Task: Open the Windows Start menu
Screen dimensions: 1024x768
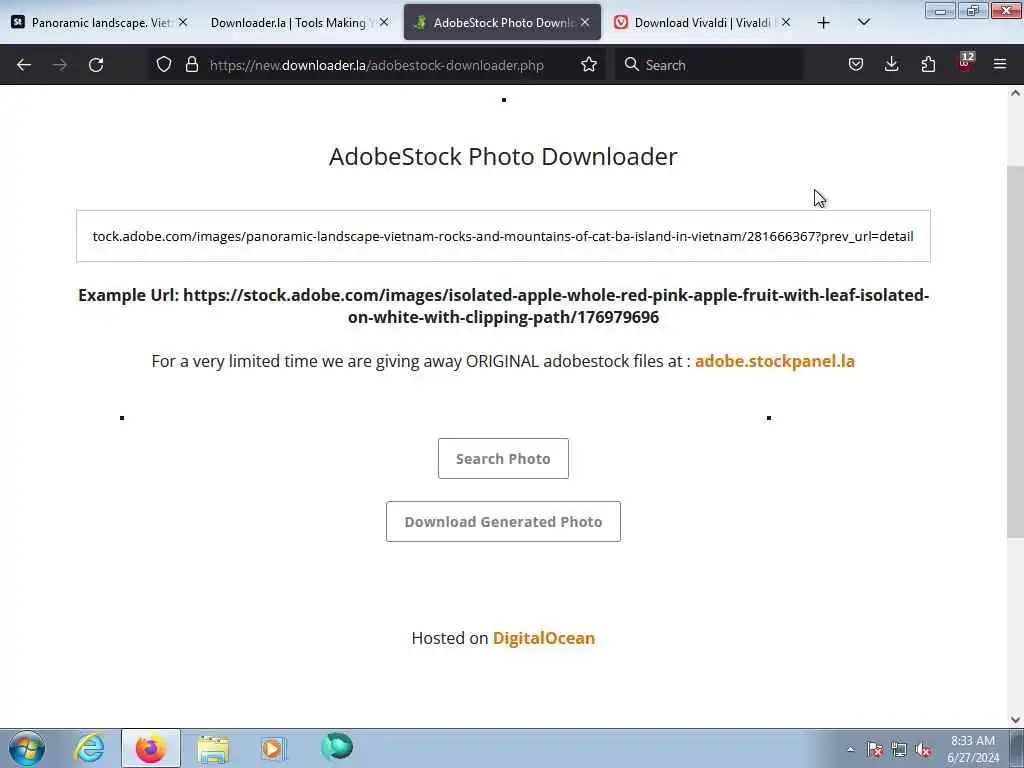Action: (27, 748)
